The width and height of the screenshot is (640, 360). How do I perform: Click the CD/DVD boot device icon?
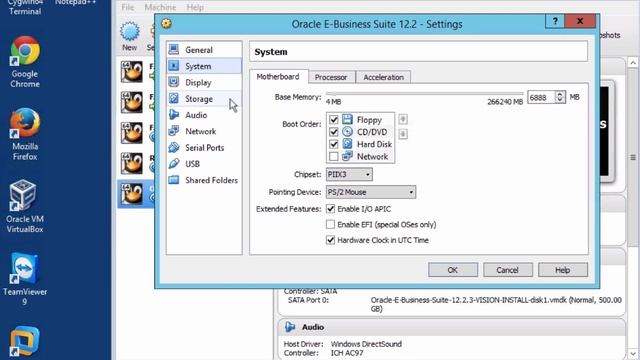347,131
